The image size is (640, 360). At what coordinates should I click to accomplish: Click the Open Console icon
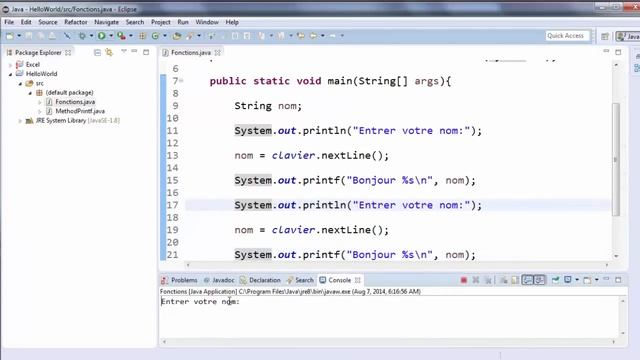coord(587,280)
